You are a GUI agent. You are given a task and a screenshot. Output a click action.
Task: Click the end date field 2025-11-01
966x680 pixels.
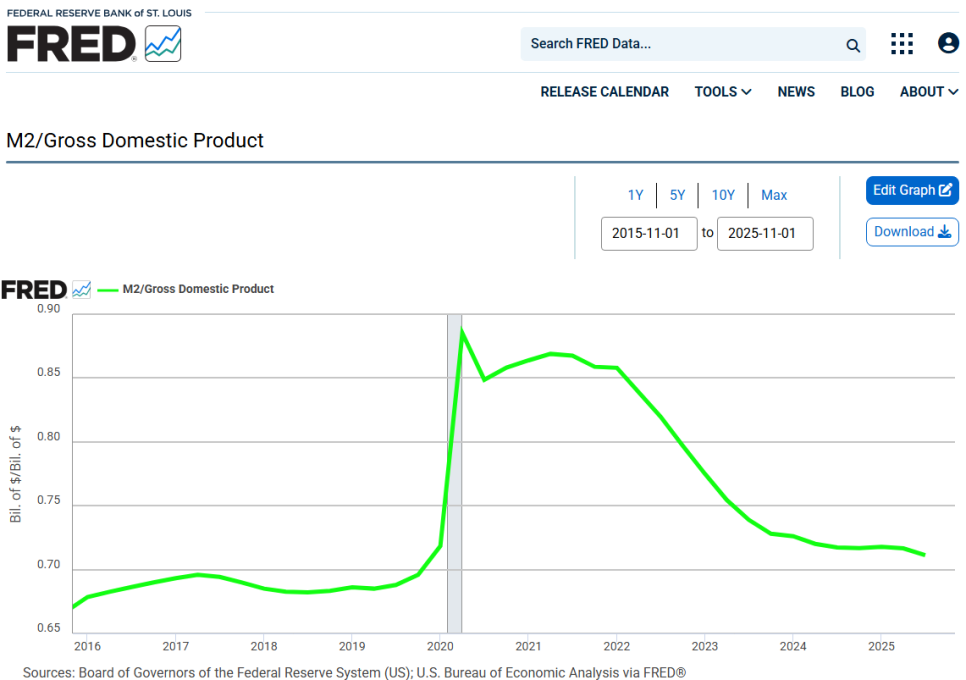click(765, 233)
